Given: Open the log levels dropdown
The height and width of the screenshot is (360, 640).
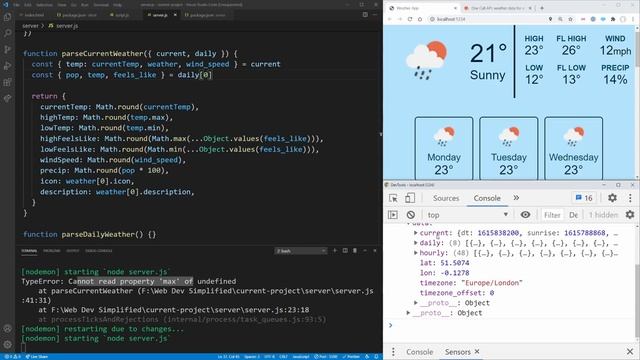Looking at the screenshot, I should click(x=573, y=215).
